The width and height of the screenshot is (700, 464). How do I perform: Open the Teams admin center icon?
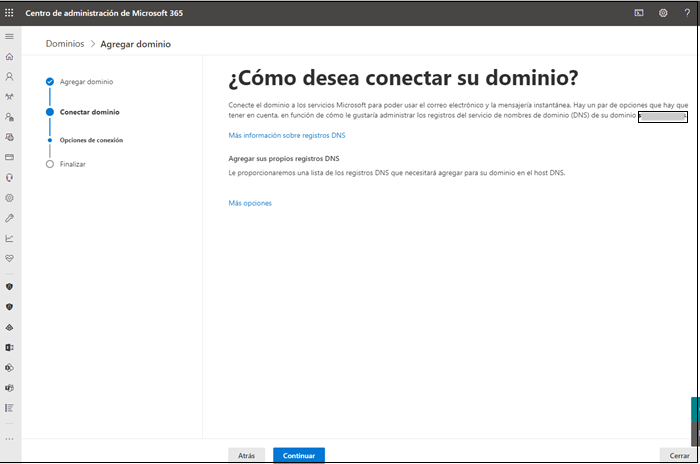[9, 388]
